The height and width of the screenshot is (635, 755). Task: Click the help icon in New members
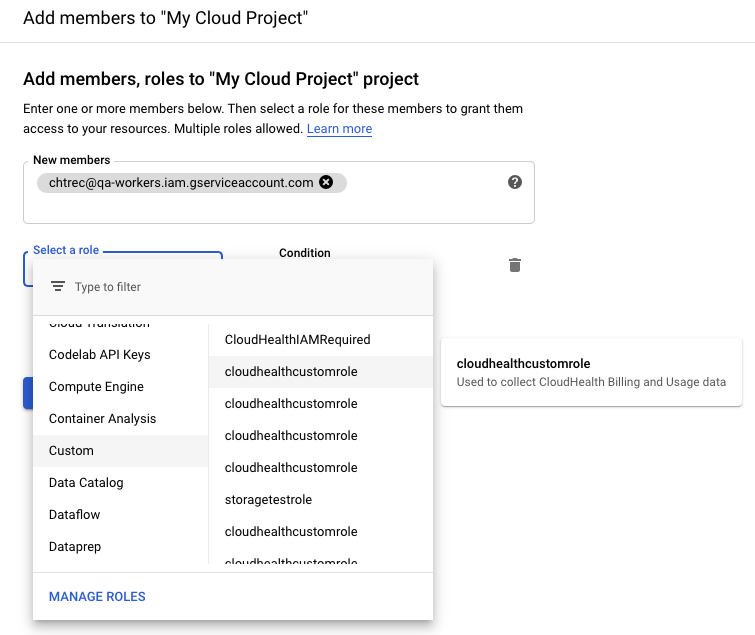coord(515,182)
